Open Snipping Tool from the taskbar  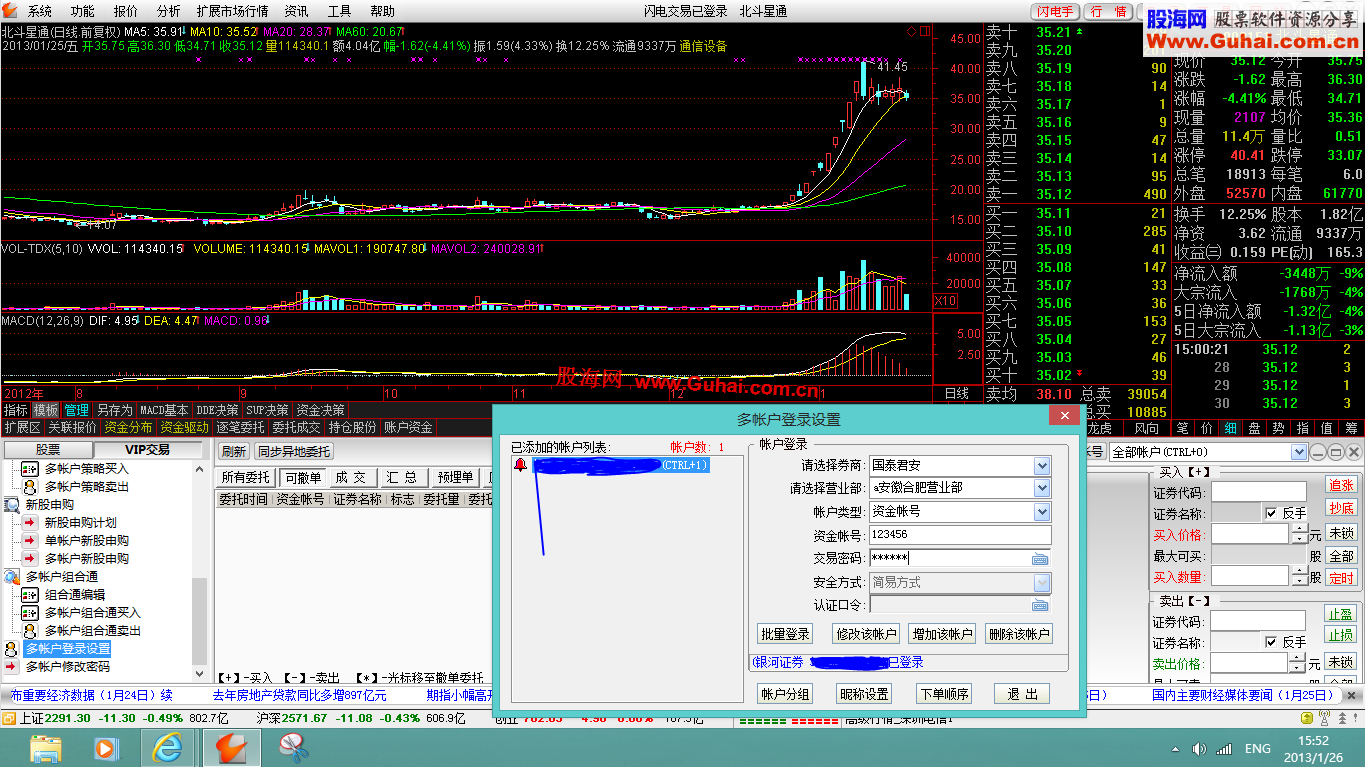[293, 746]
